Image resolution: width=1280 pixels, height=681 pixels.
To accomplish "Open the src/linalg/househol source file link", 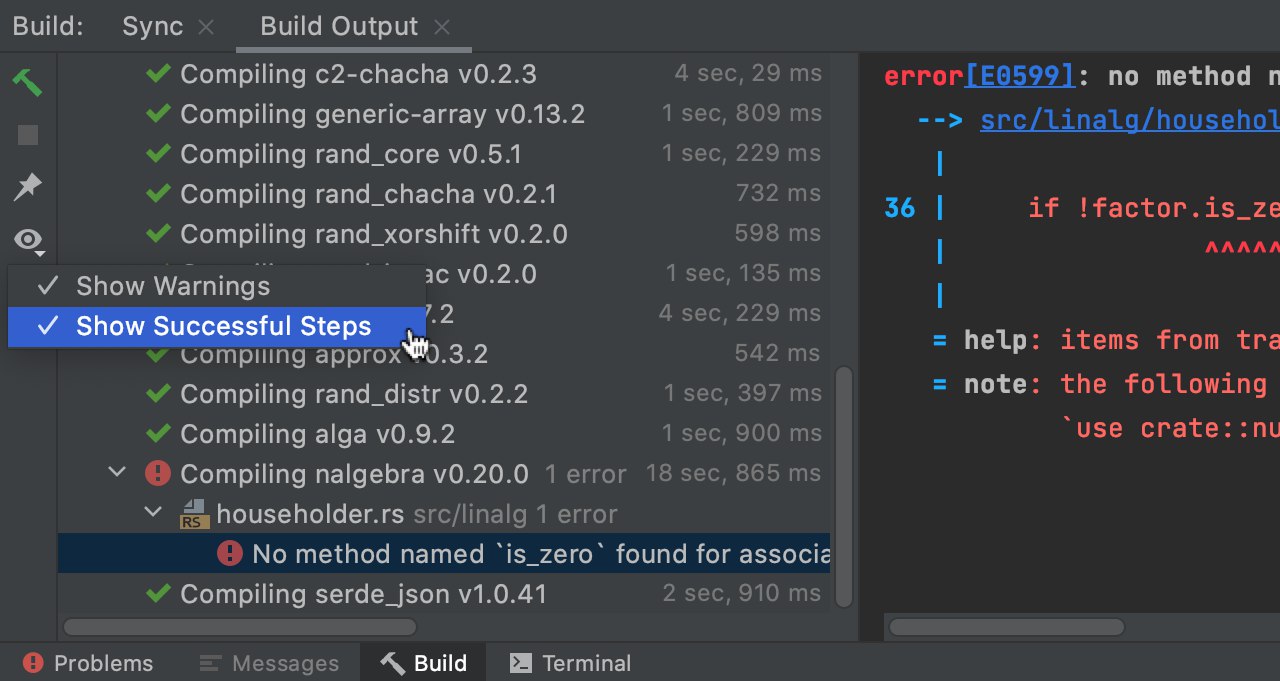I will coord(1130,120).
